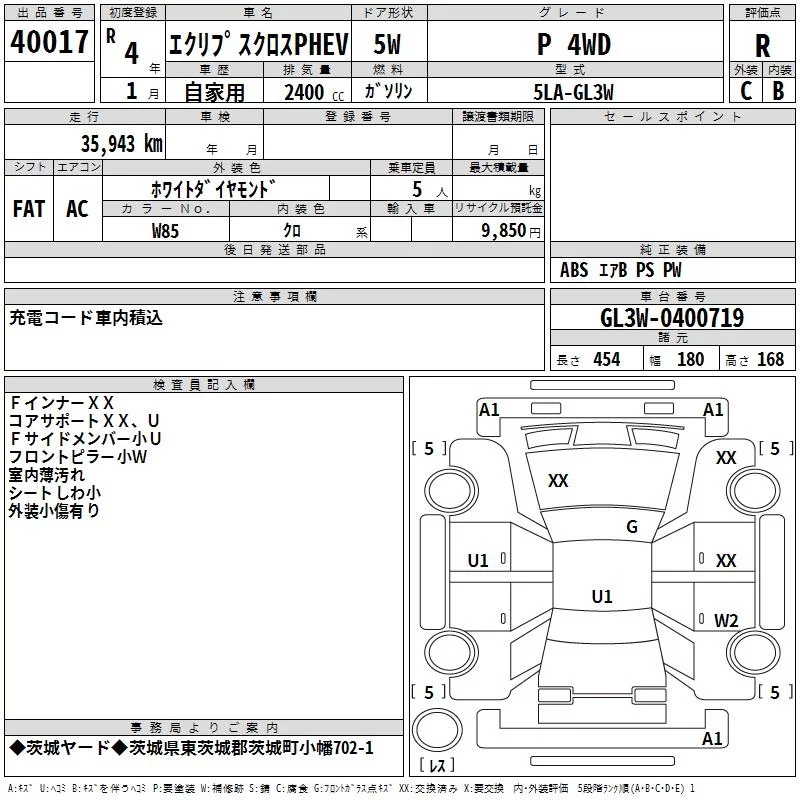Click exterior grade C

[746, 91]
